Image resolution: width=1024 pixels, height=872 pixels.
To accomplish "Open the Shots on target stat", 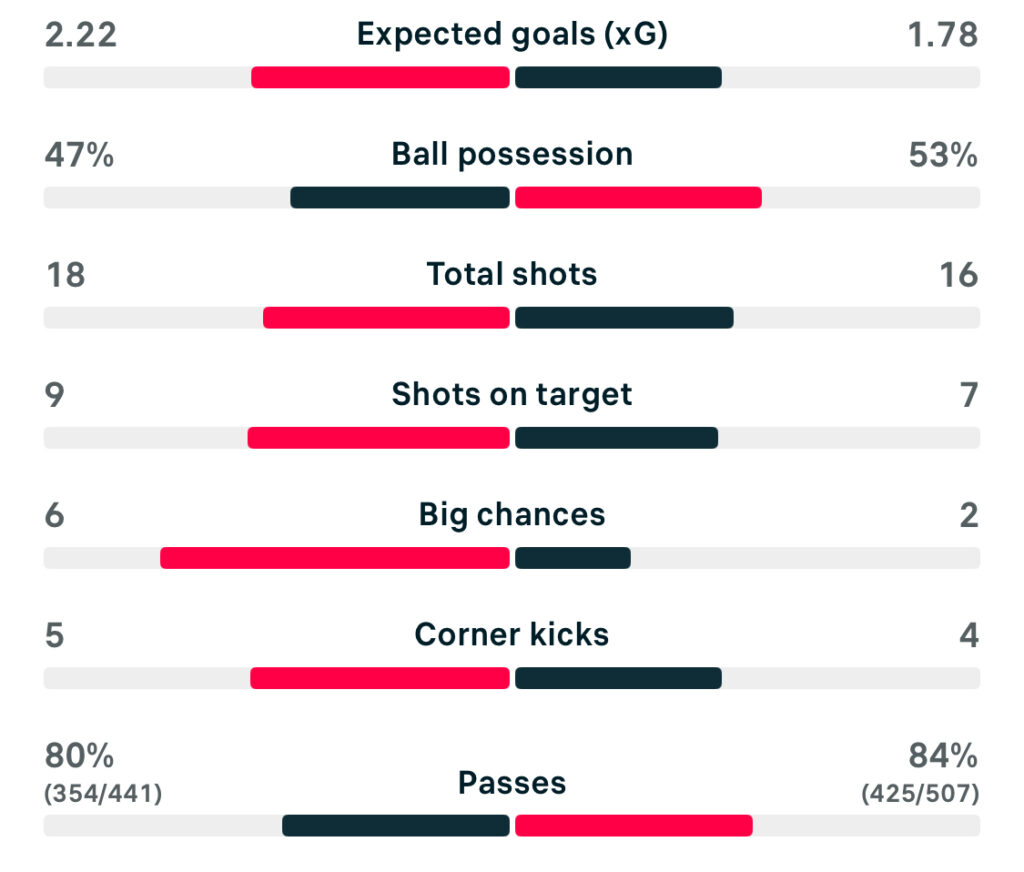I will (x=512, y=395).
